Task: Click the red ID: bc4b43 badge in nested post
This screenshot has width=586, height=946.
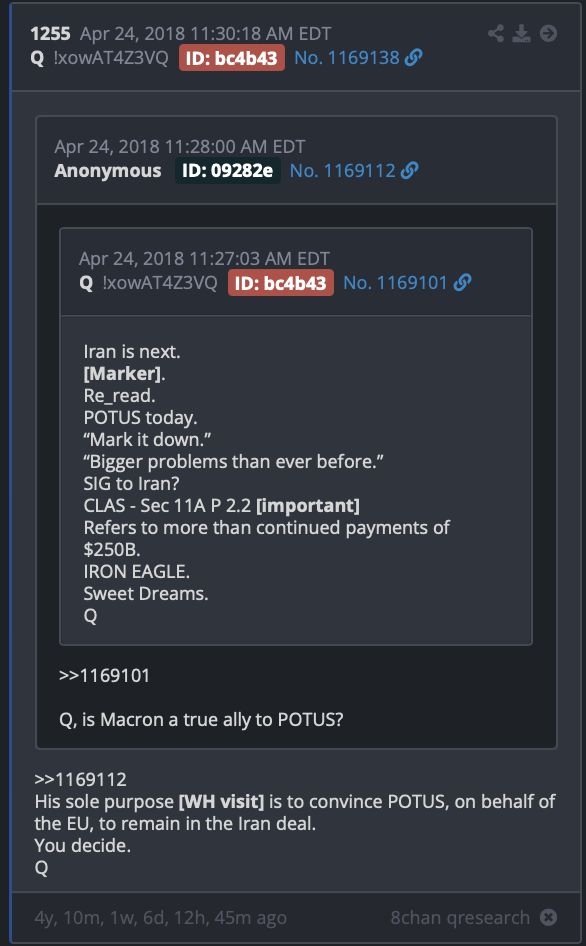Action: [x=281, y=283]
